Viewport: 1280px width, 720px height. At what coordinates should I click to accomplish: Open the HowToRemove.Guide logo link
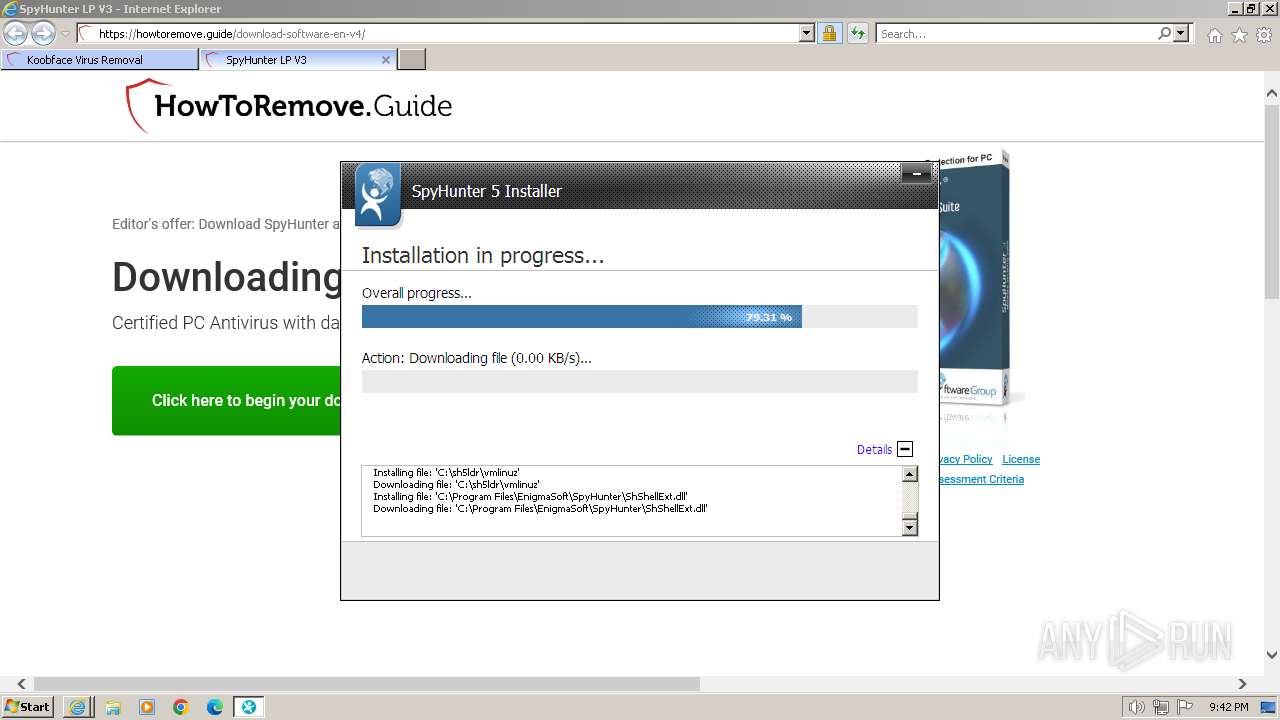tap(289, 106)
